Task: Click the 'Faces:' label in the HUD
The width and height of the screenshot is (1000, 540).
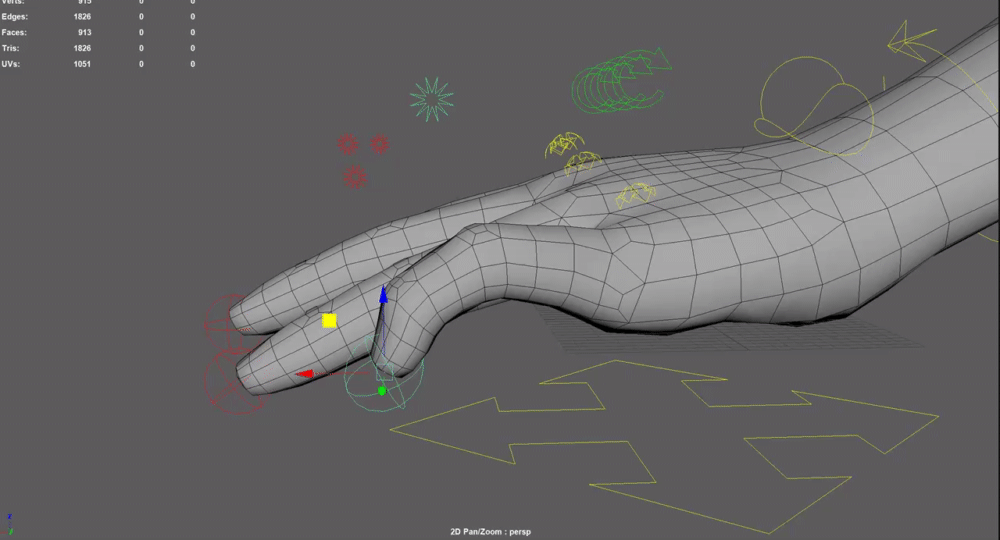Action: click(x=14, y=33)
